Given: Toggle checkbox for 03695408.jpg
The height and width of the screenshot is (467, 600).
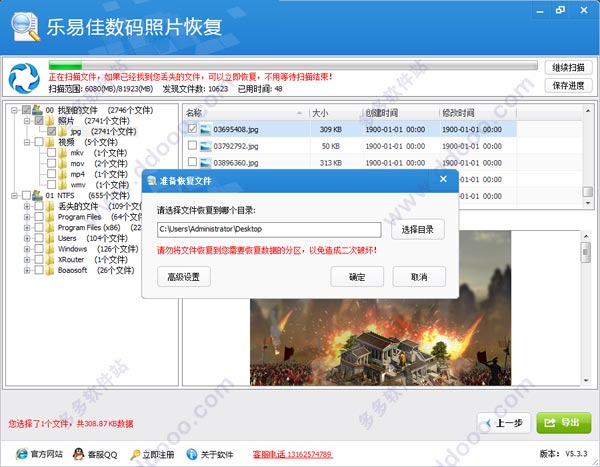Looking at the screenshot, I should pyautogui.click(x=192, y=129).
